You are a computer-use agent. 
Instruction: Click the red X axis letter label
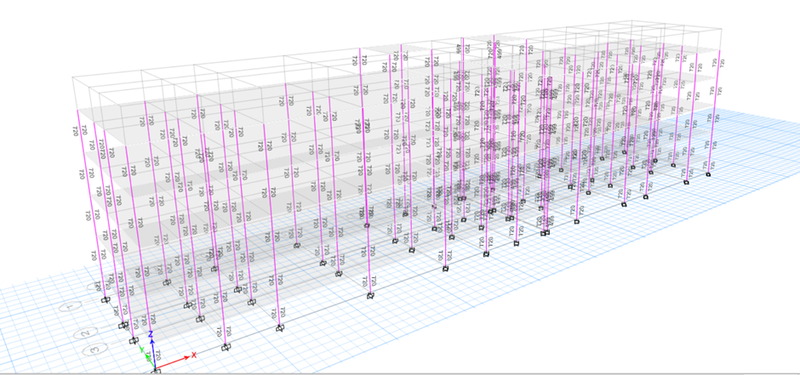point(194,355)
